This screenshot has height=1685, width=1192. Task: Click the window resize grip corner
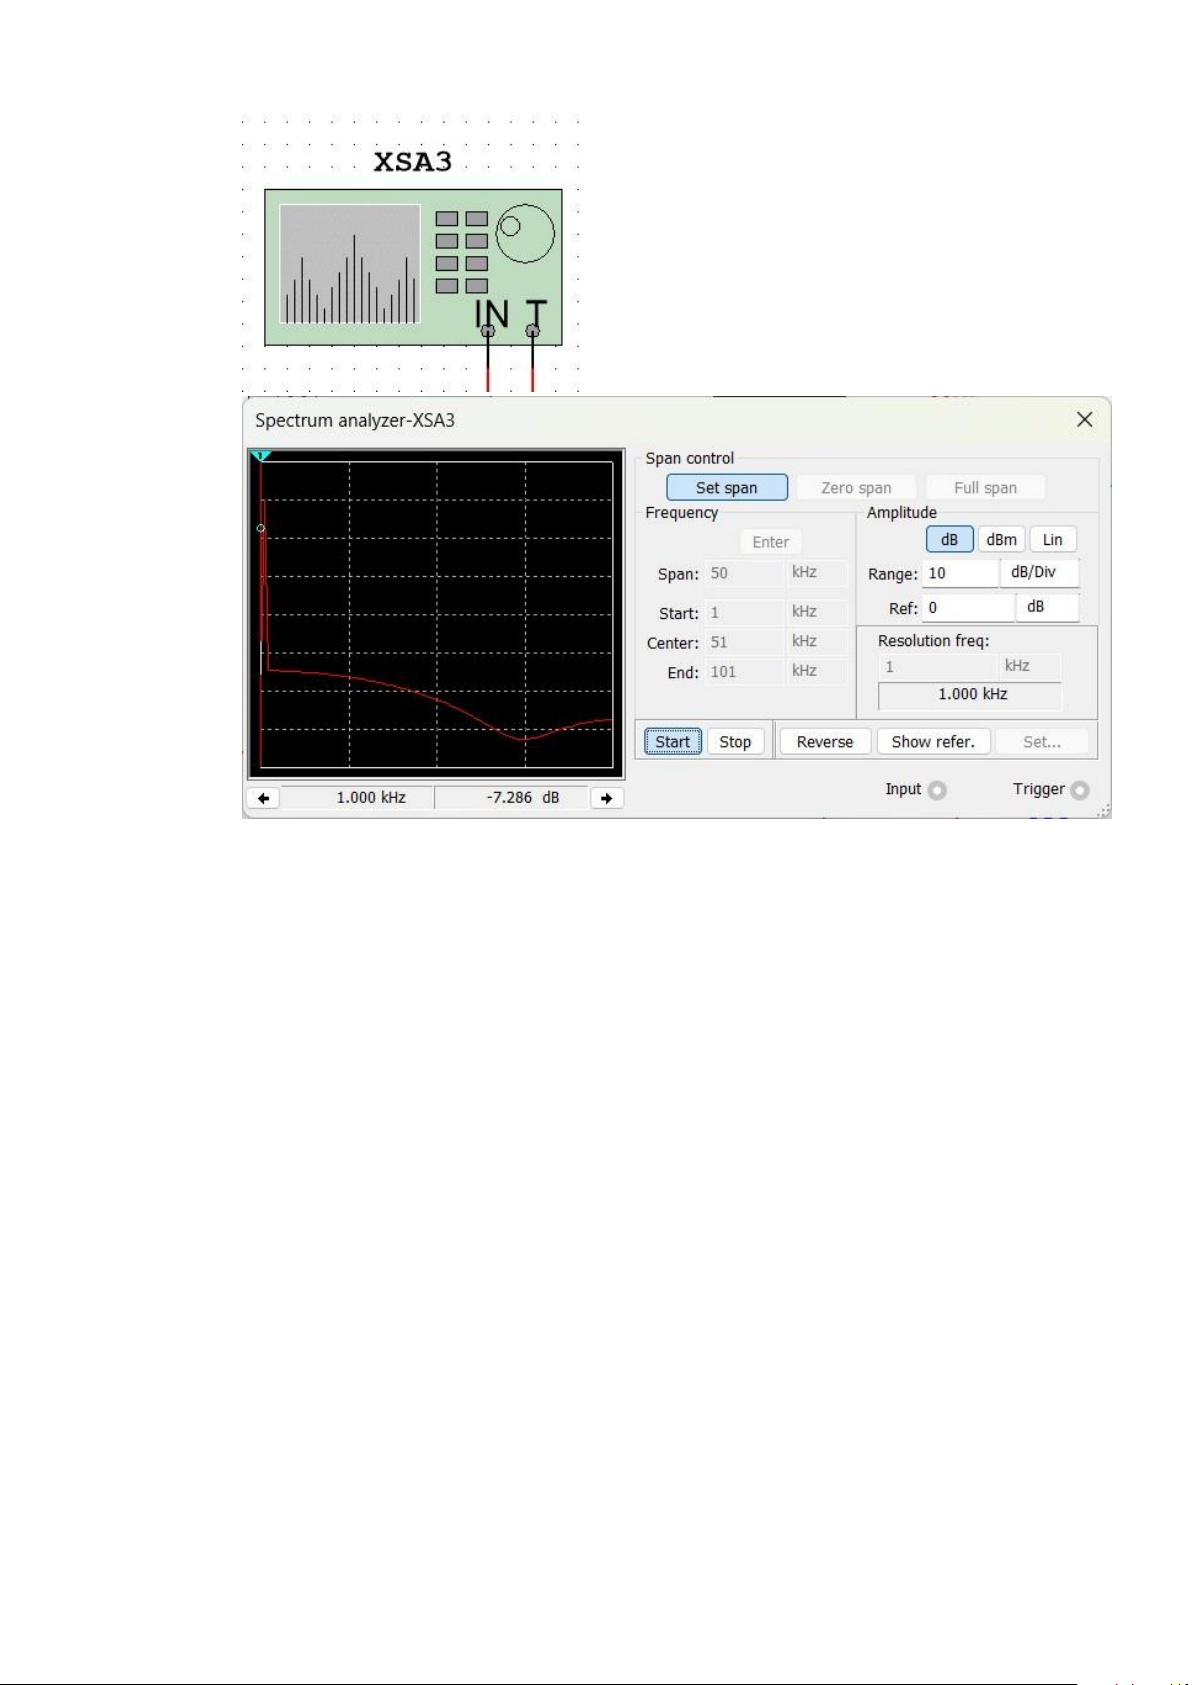tap(1103, 811)
